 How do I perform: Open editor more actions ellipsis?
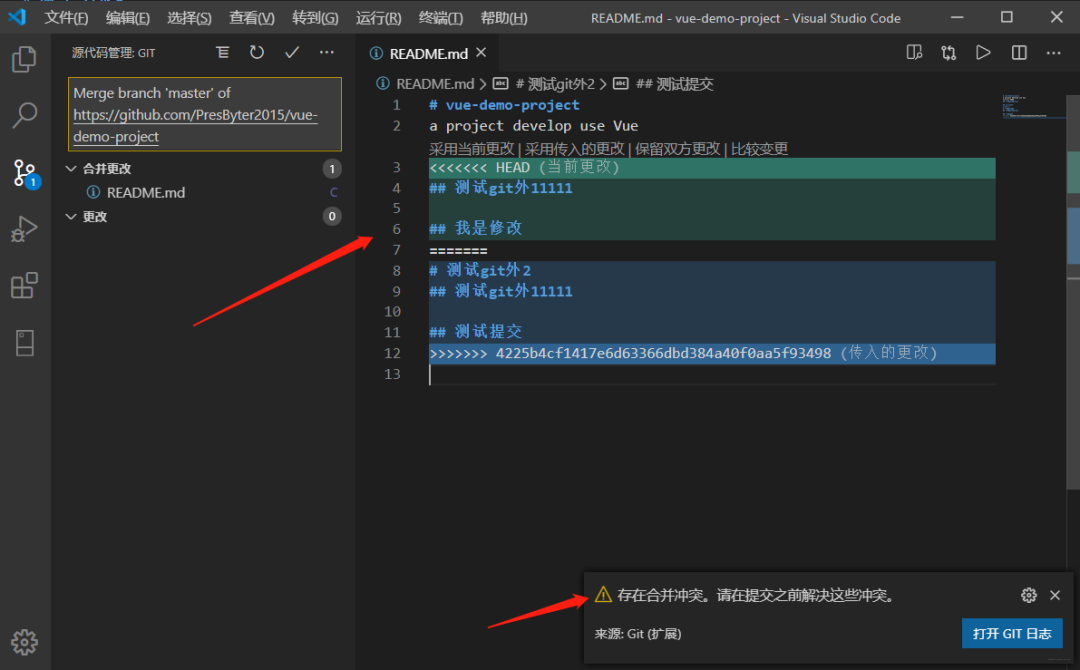1054,52
